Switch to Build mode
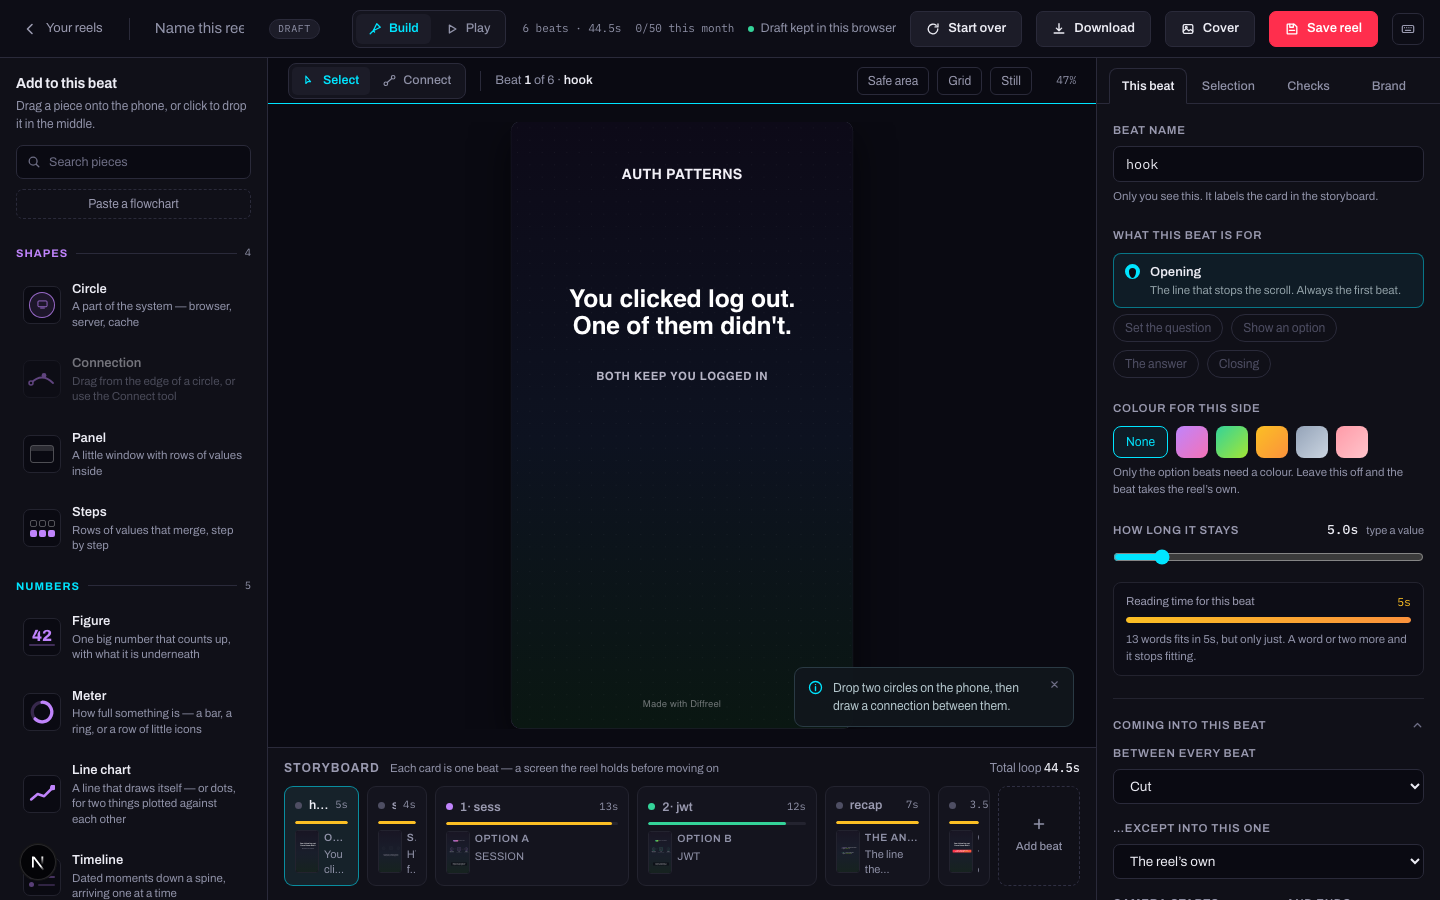This screenshot has height=900, width=1440. tap(393, 29)
